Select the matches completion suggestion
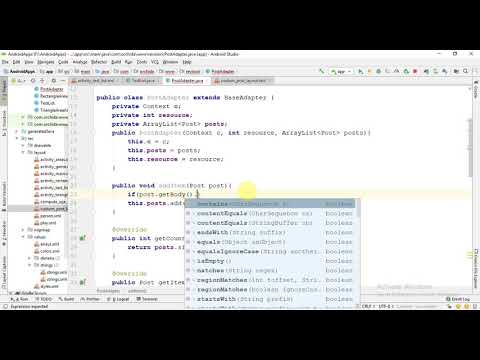Viewport: 480px width, 360px height. [x=270, y=270]
